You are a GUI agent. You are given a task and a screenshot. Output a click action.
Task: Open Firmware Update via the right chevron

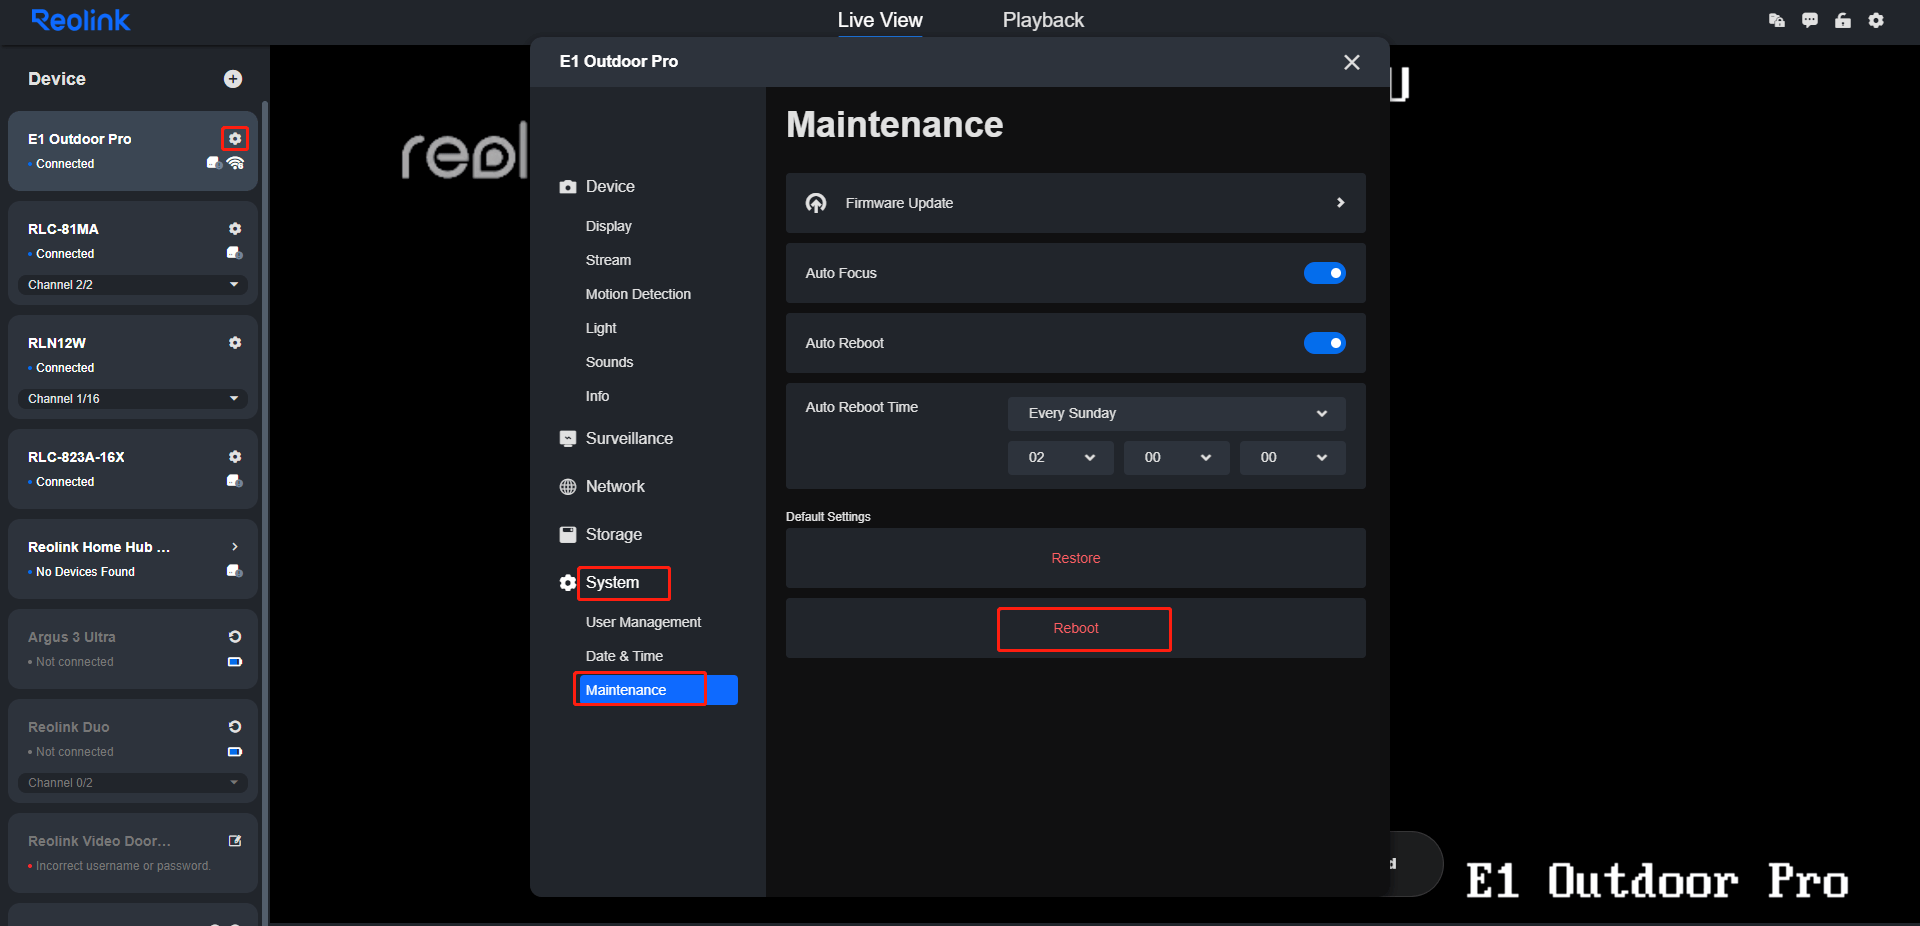click(1341, 203)
